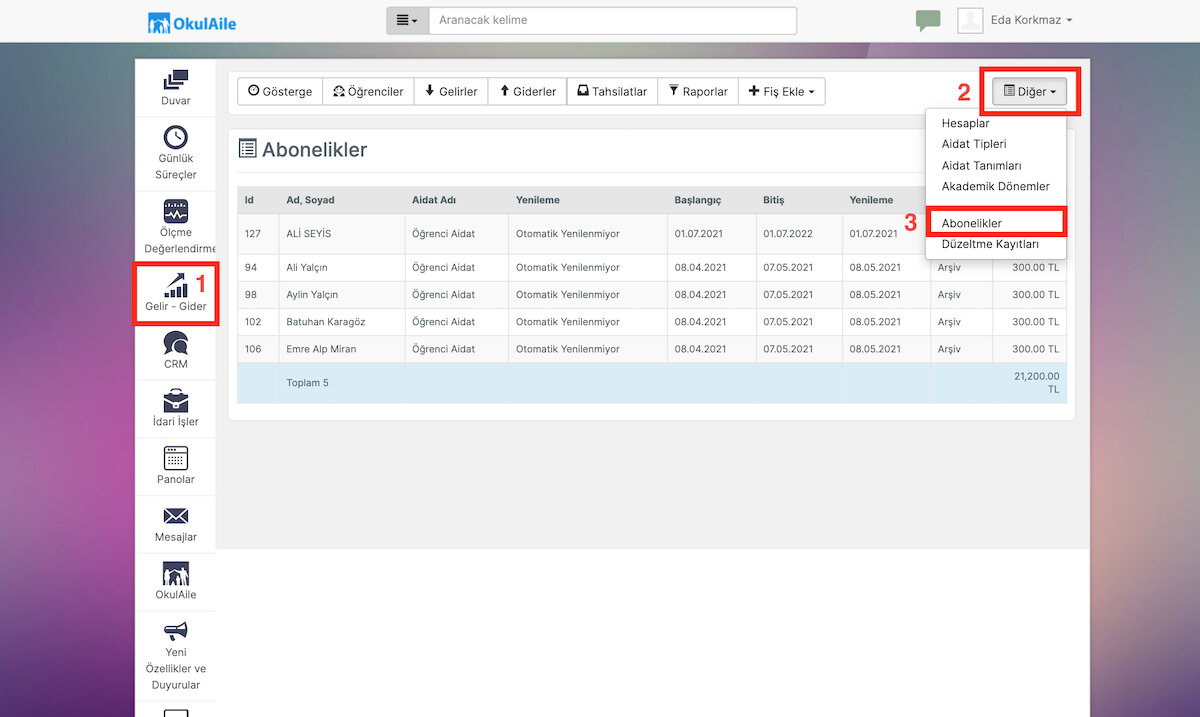1200x717 pixels.
Task: Open the Raporlar section
Action: [698, 91]
